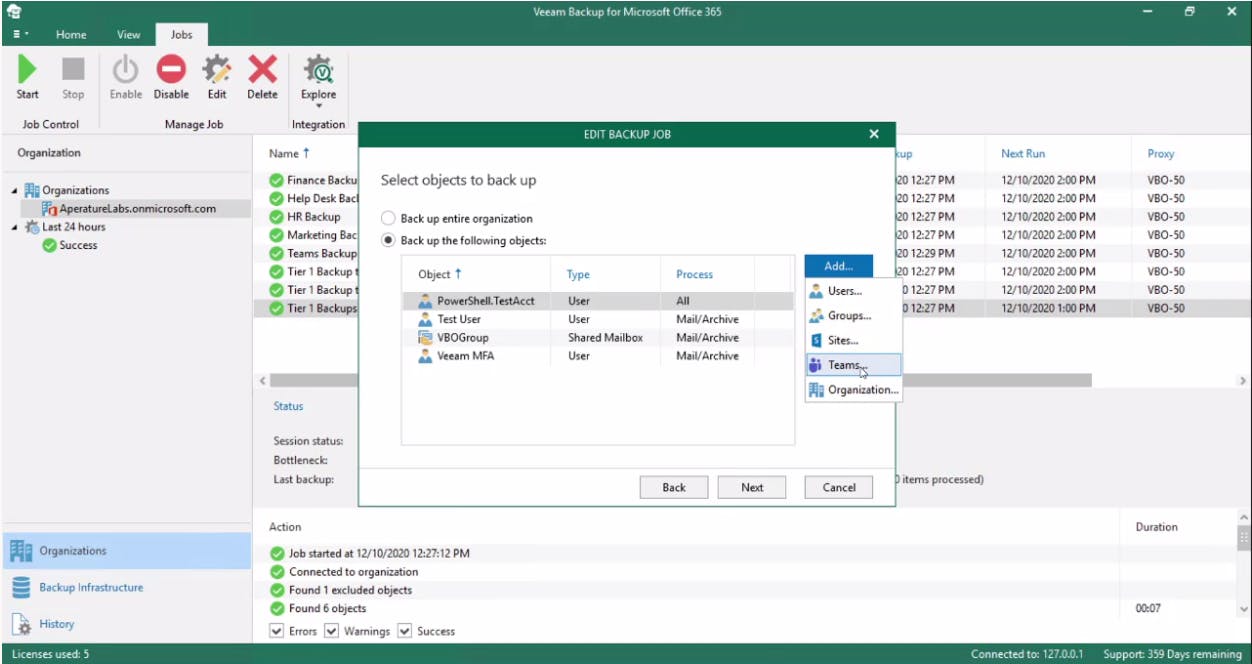Collapse the Last 24 hours tree node

pos(15,227)
